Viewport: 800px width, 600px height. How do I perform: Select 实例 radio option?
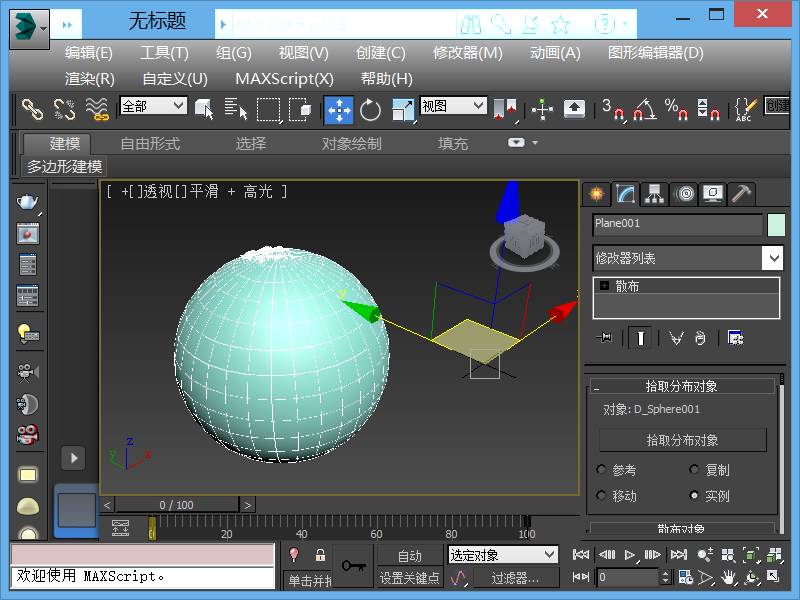point(694,495)
